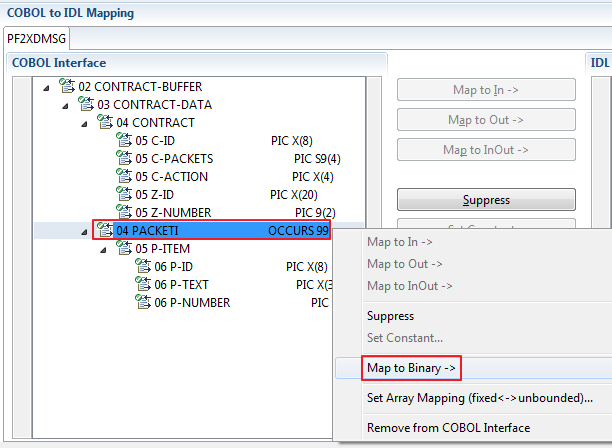Click the PIC X(20) value

[294, 194]
